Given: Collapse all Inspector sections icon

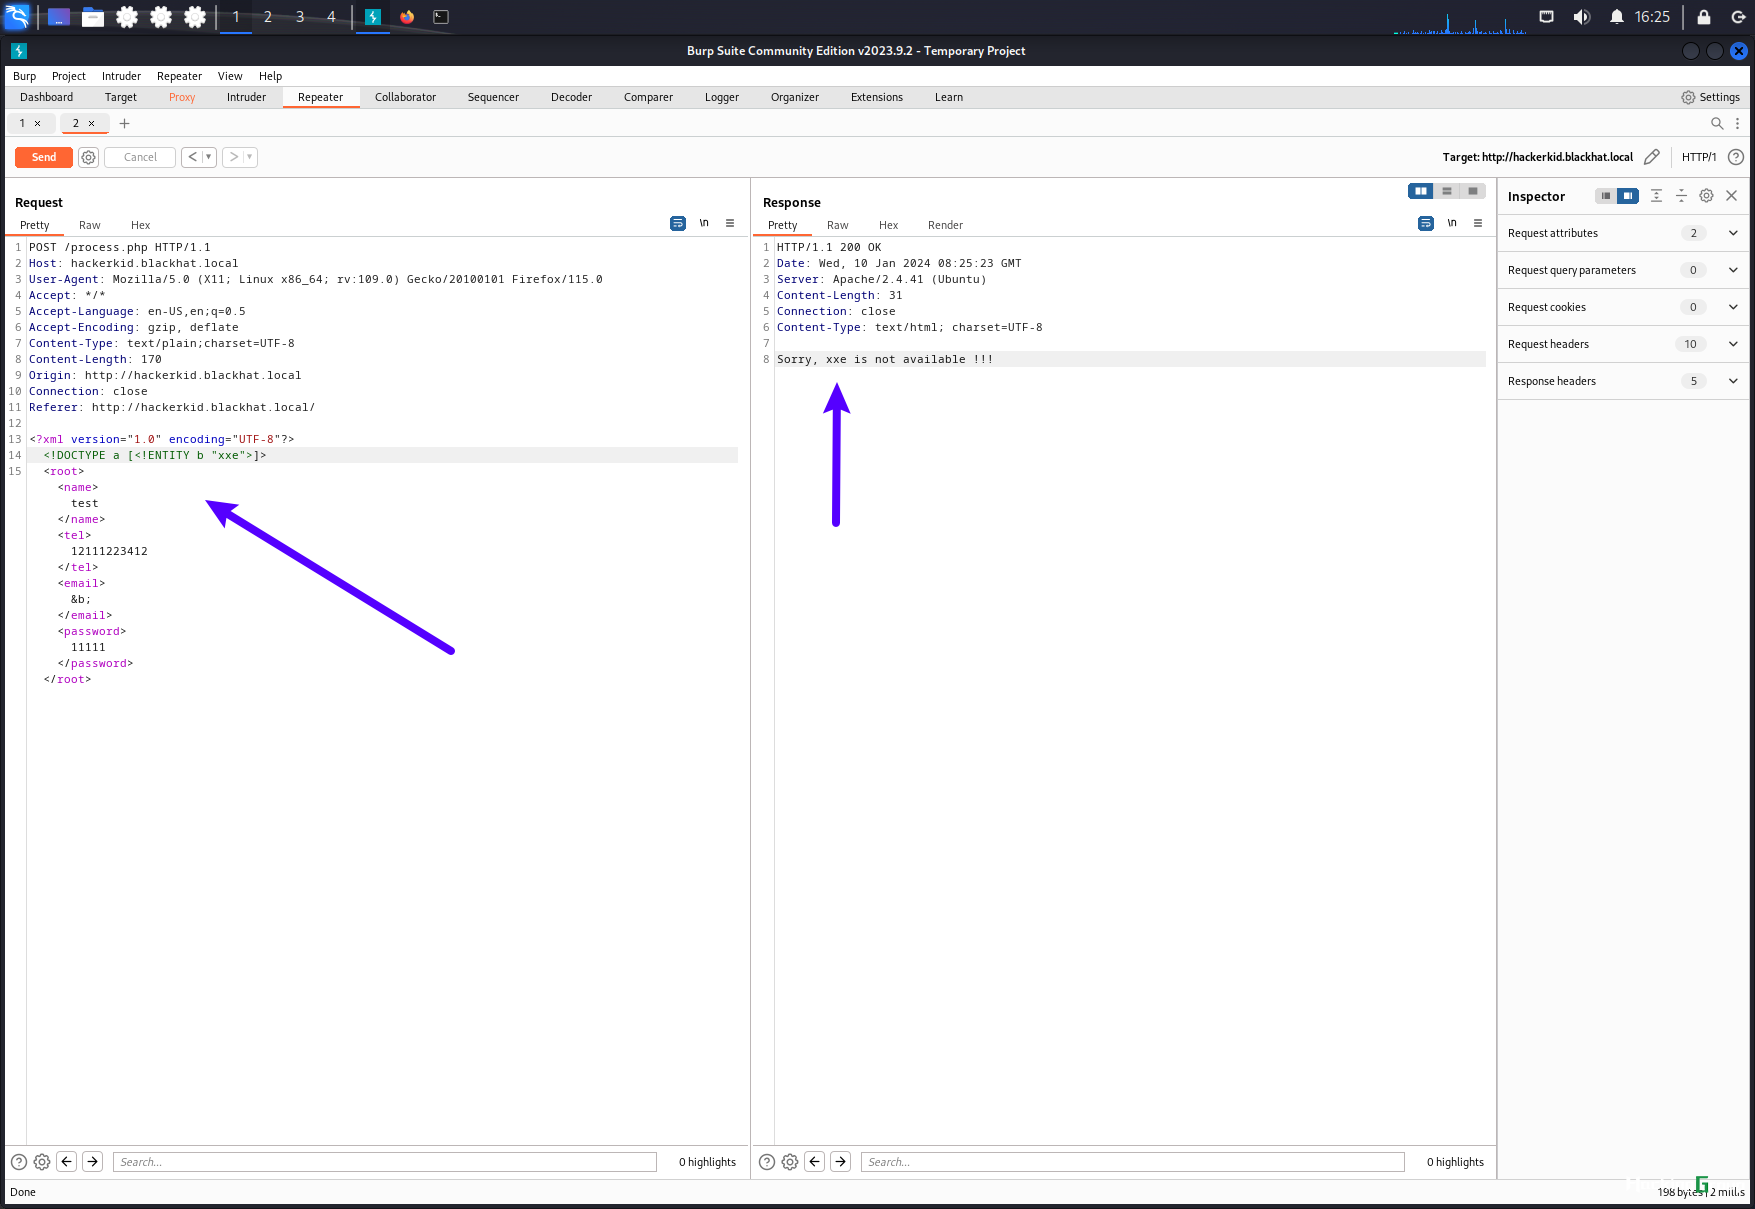Looking at the screenshot, I should coord(1681,196).
